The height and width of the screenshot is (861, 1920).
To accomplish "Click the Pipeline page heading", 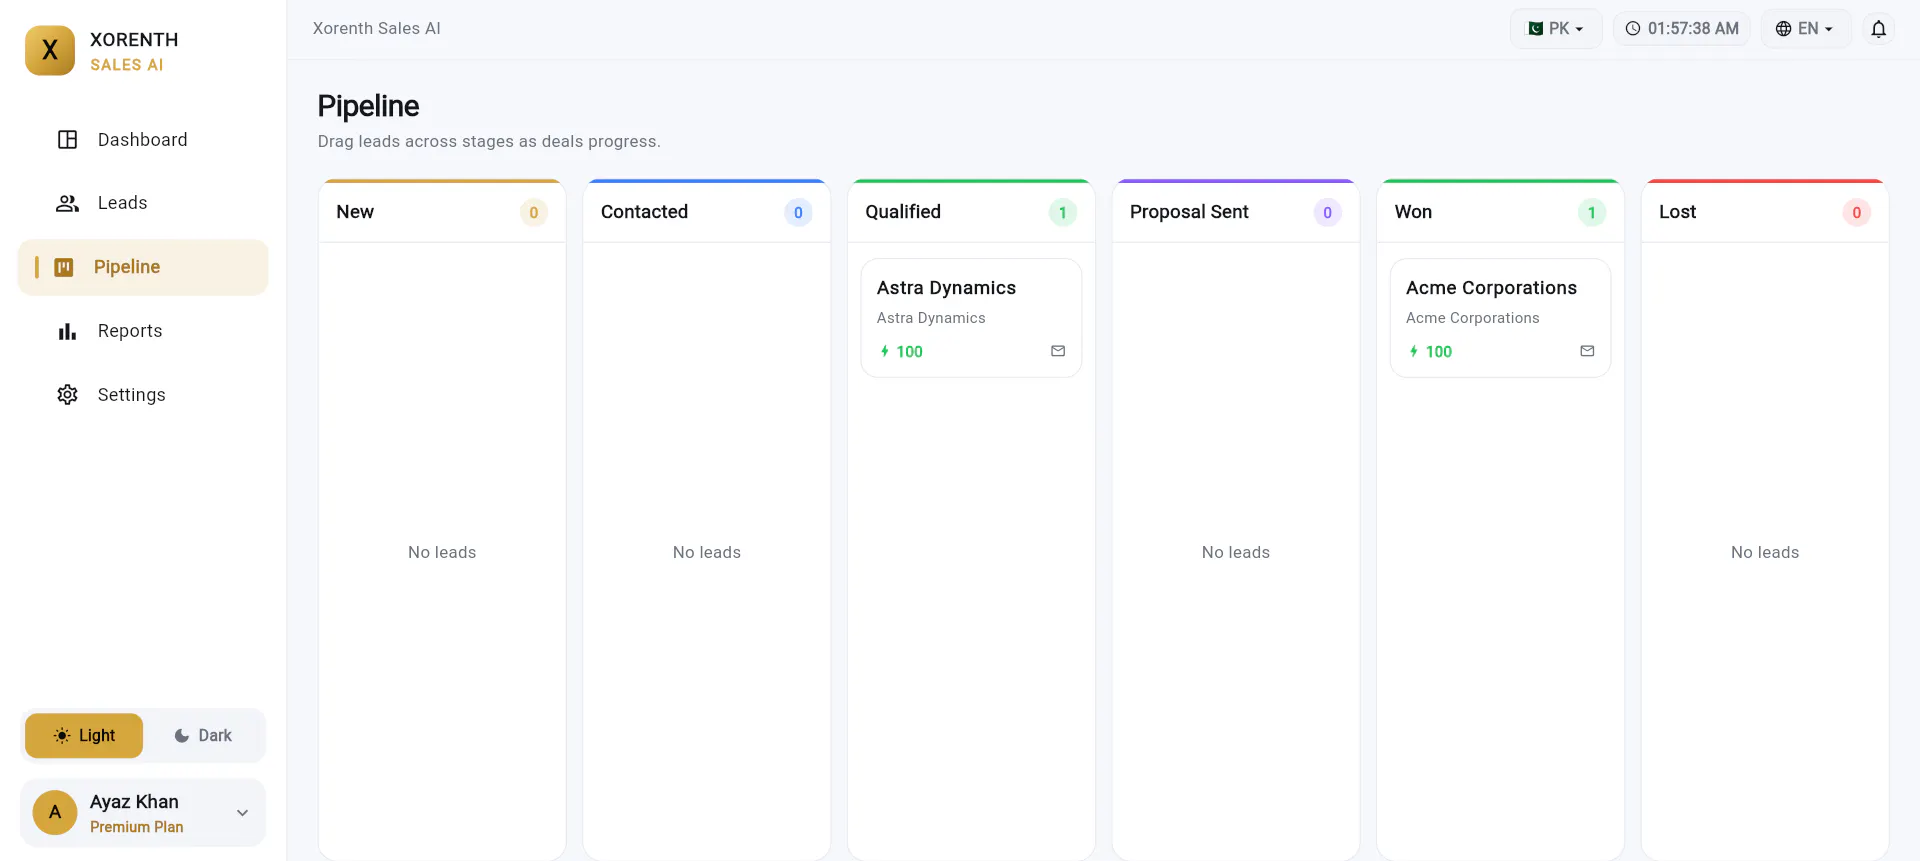I will pos(368,106).
